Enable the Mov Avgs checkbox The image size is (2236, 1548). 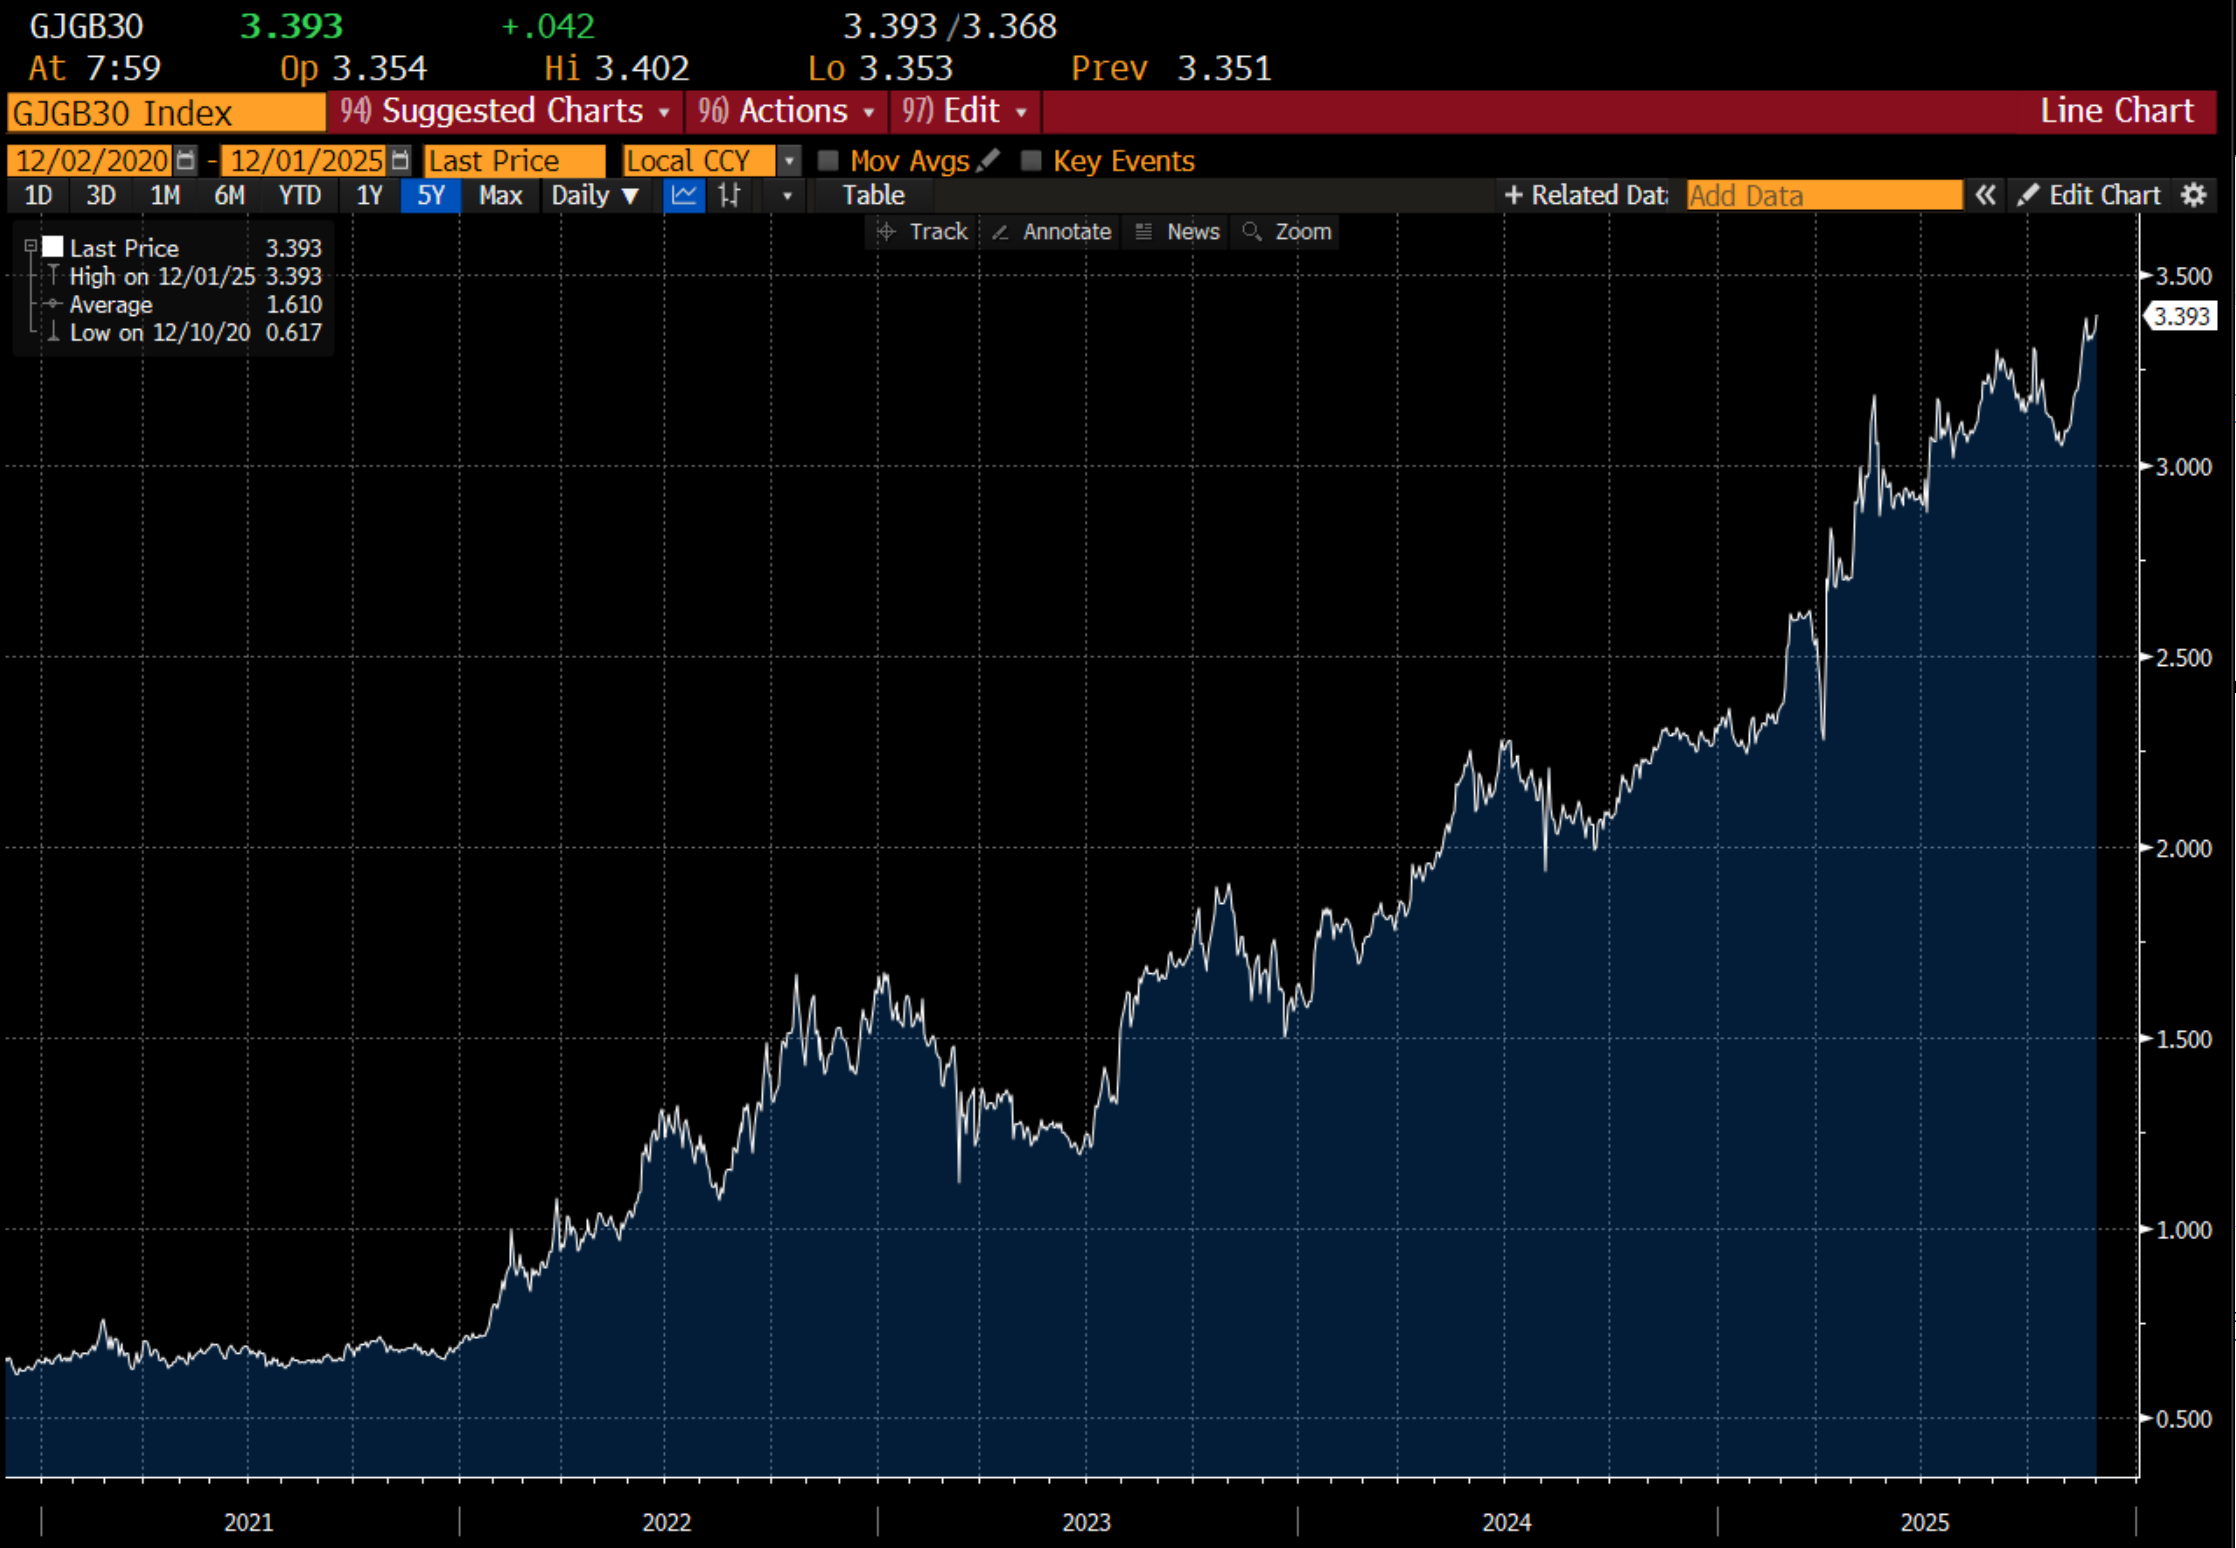(828, 160)
